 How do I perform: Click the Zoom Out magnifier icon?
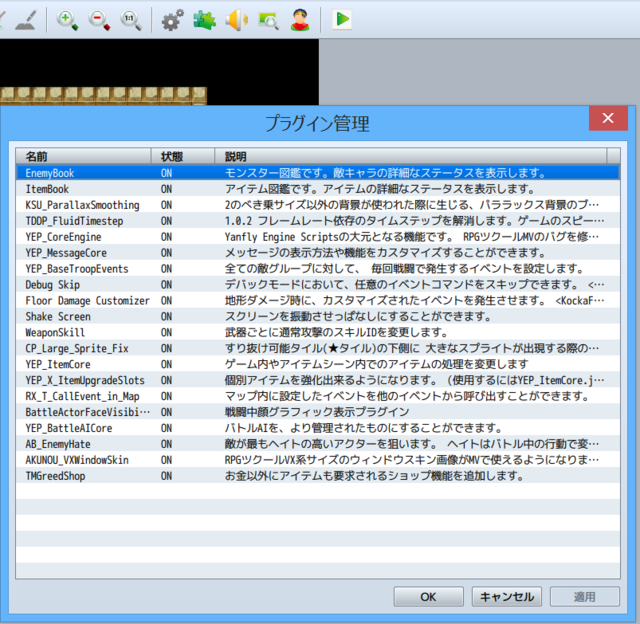pyautogui.click(x=99, y=20)
